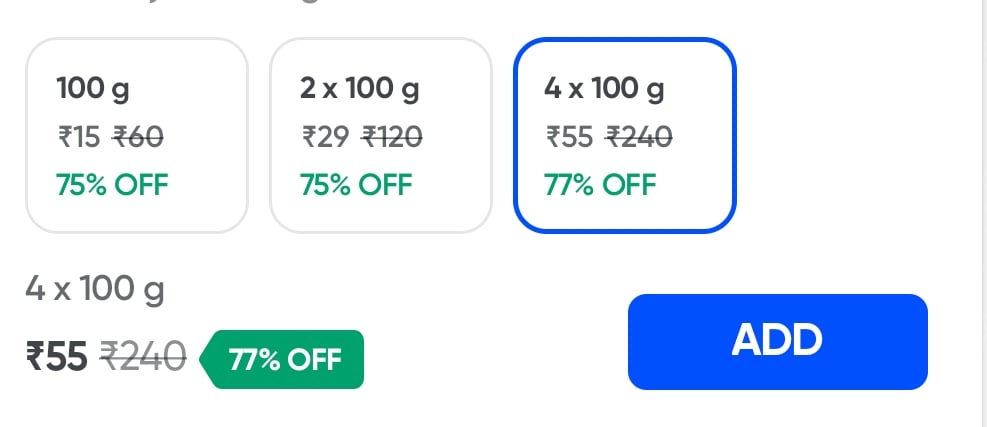Click the struck-through ₹60 price
This screenshot has width=987, height=427.
point(139,137)
